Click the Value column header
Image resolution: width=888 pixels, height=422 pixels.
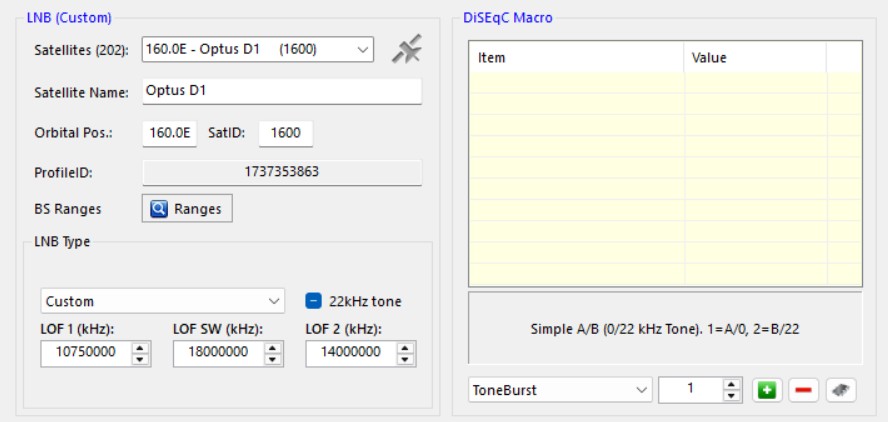pyautogui.click(x=755, y=58)
